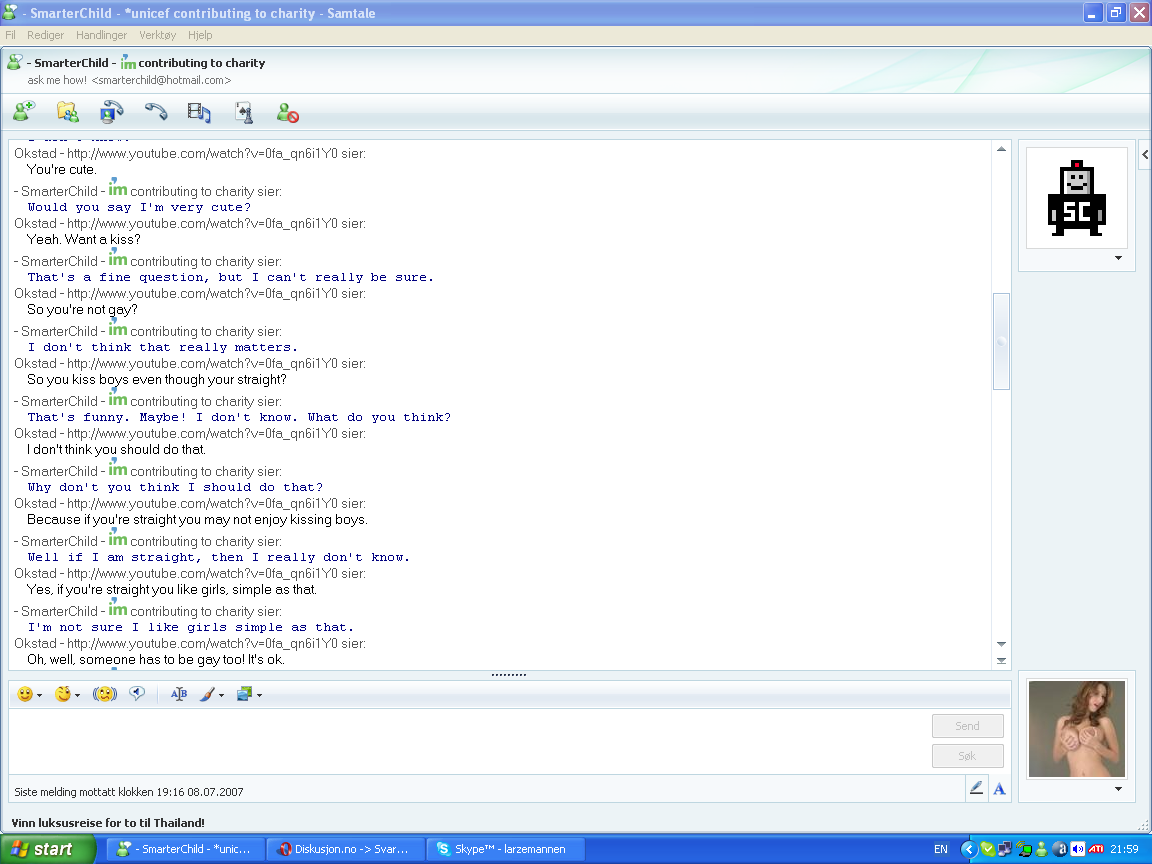Open the Fil menu
This screenshot has height=864, width=1152.
(x=10, y=35)
